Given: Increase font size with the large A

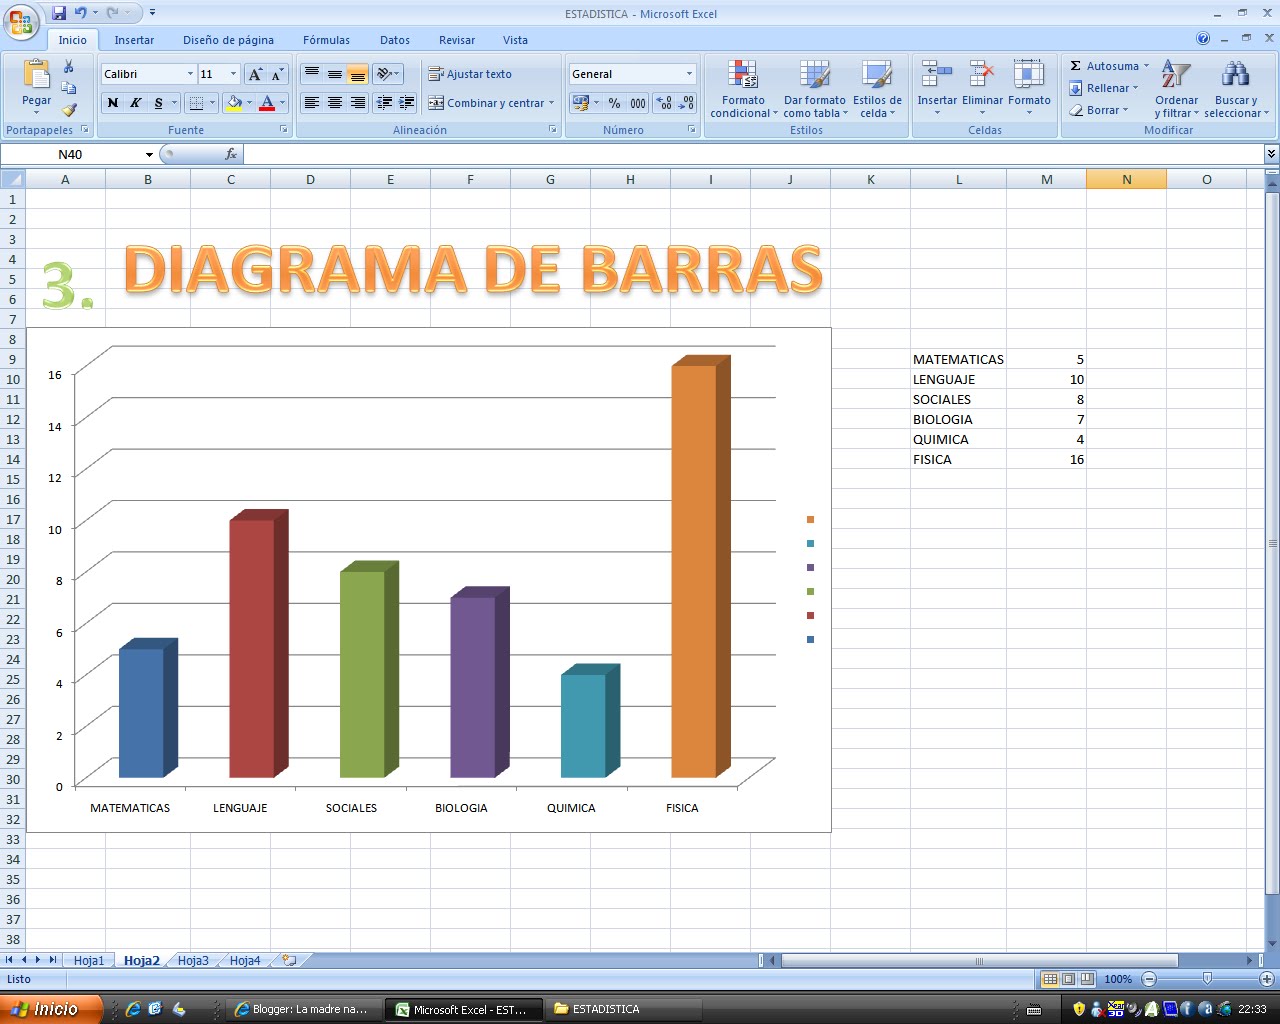Looking at the screenshot, I should 255,74.
